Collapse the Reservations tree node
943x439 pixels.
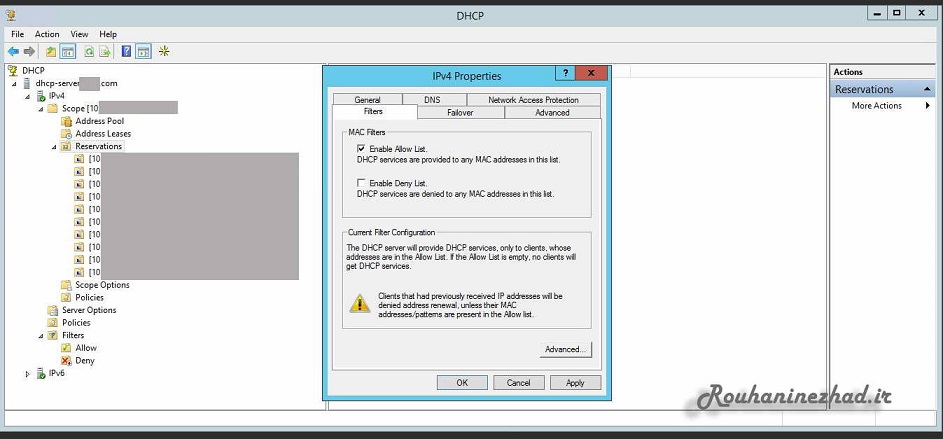click(54, 147)
